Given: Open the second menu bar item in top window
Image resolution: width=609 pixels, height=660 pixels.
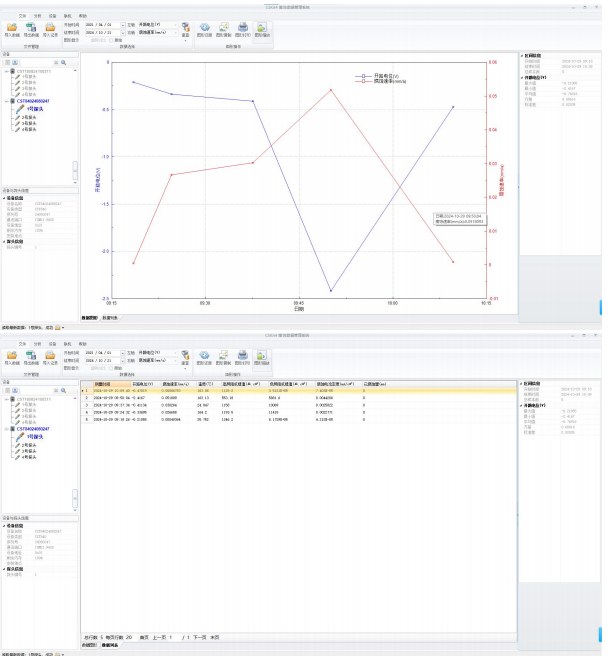Looking at the screenshot, I should (x=37, y=16).
